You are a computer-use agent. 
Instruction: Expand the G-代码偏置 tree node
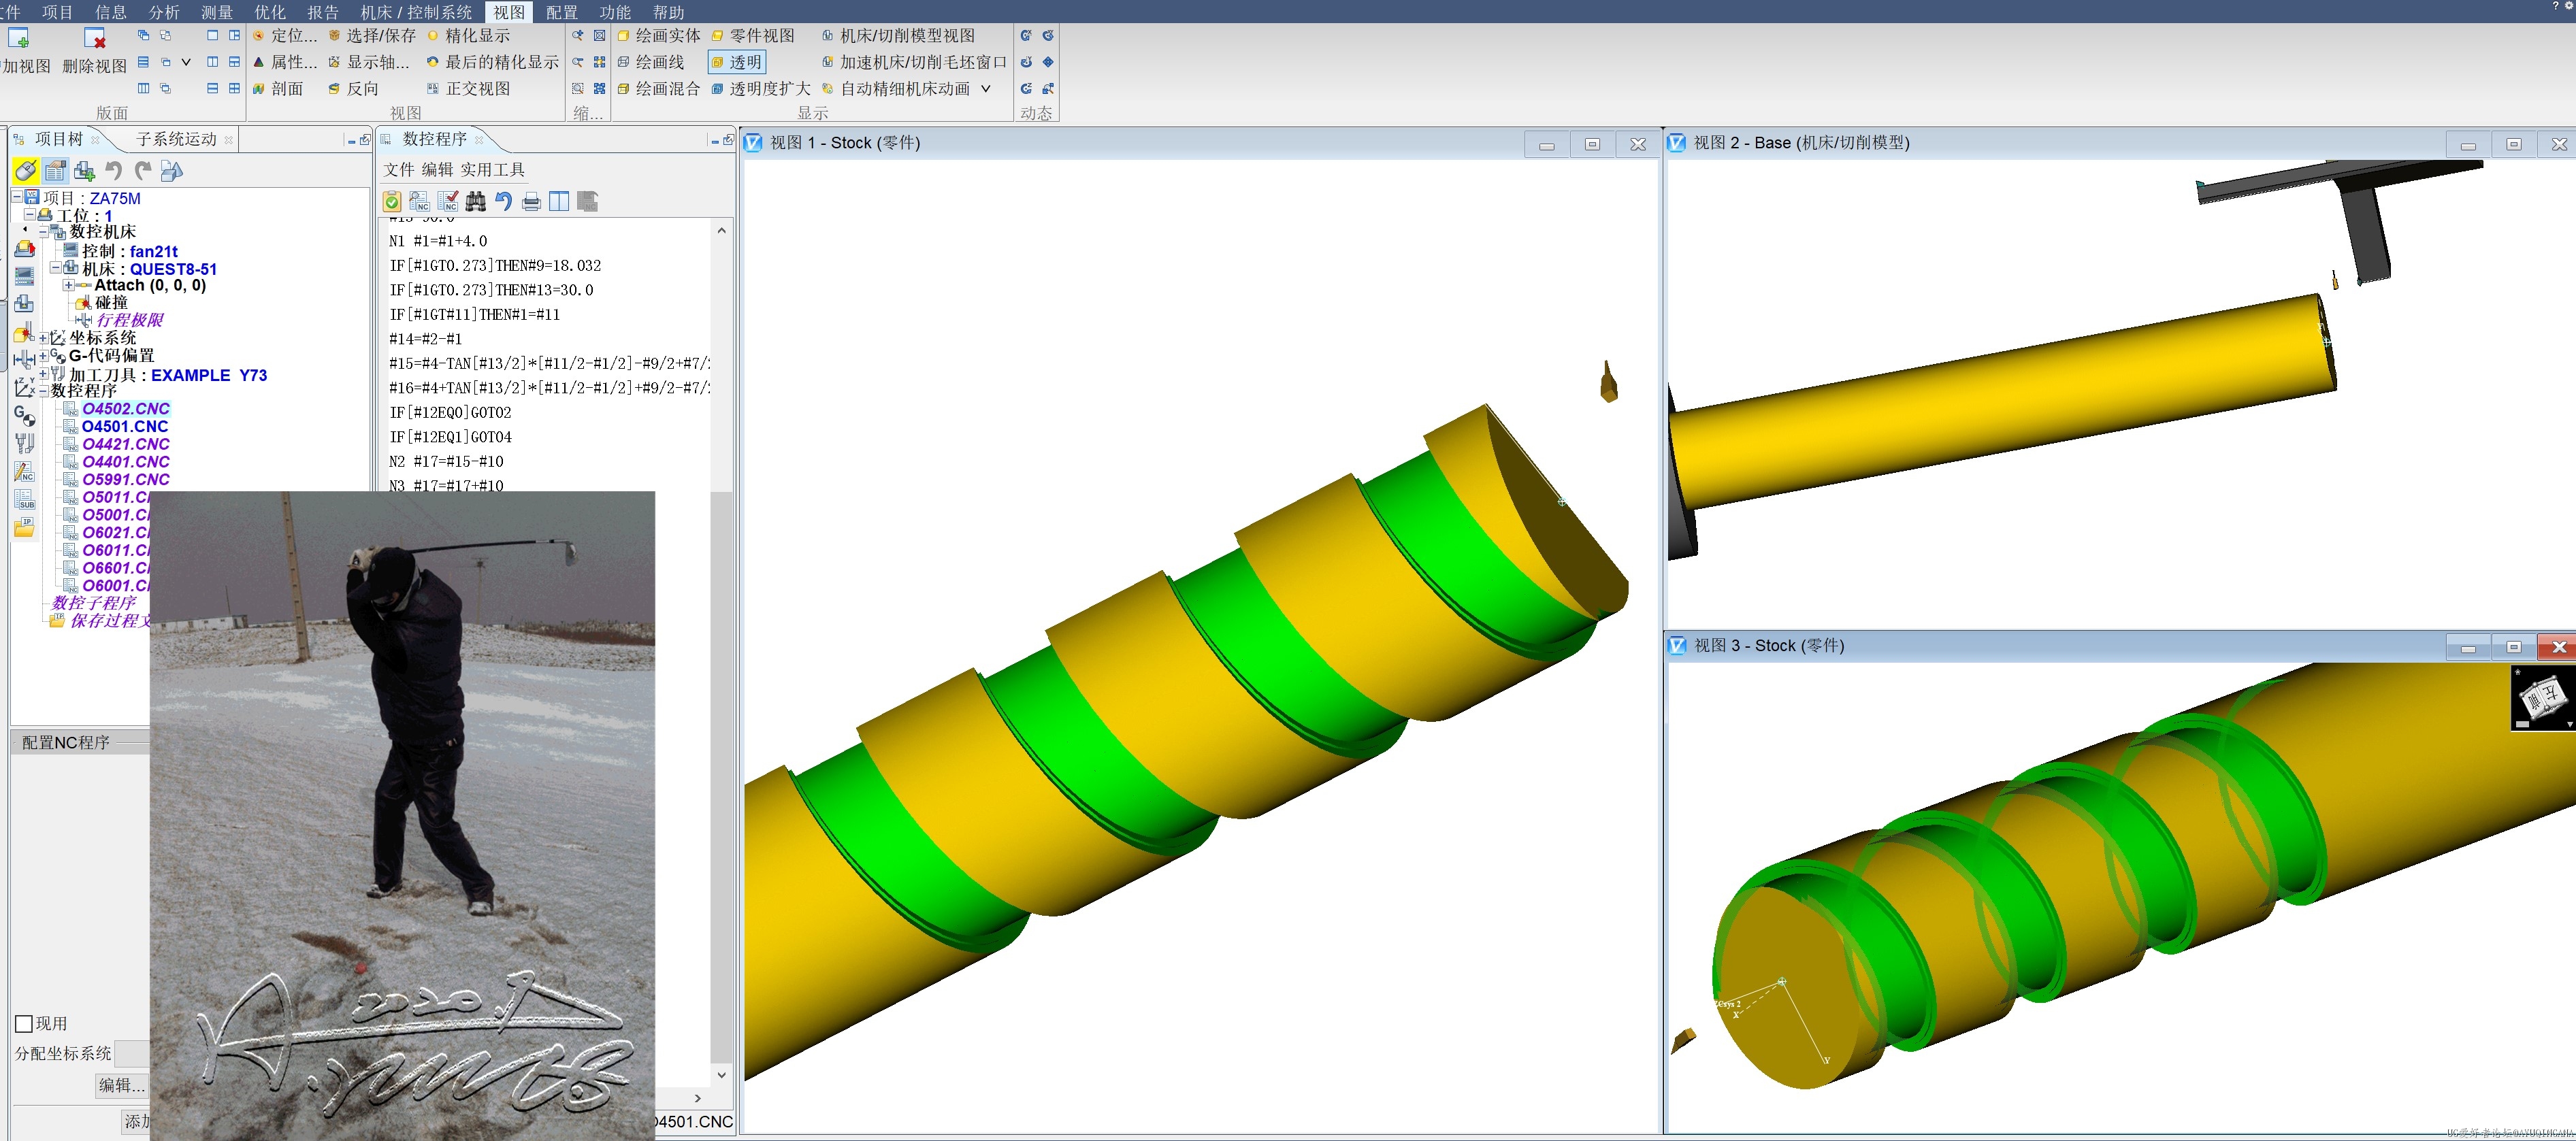(x=43, y=355)
